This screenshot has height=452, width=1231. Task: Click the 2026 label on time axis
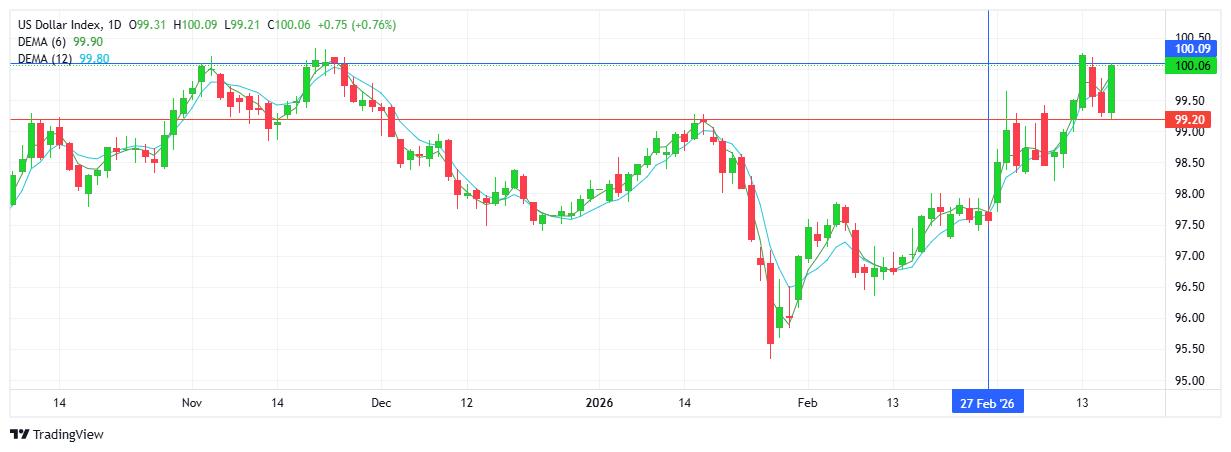pyautogui.click(x=599, y=402)
